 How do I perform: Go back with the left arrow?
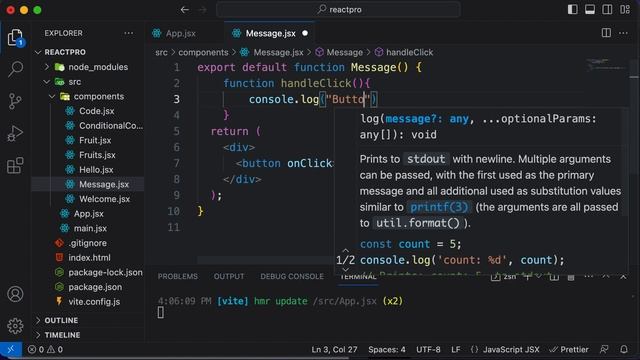click(184, 9)
